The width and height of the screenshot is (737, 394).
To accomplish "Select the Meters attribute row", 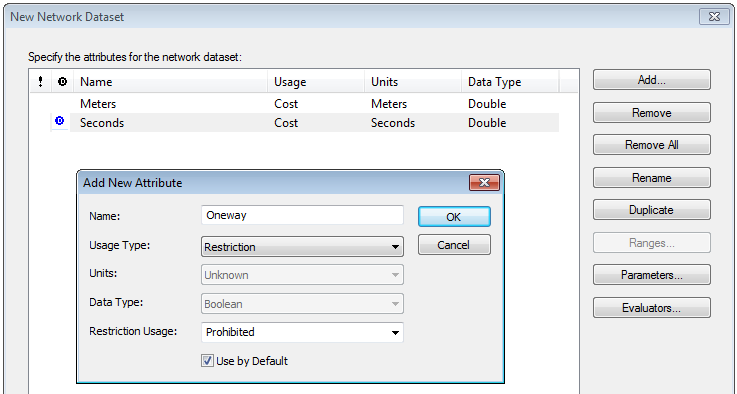I will tap(295, 103).
